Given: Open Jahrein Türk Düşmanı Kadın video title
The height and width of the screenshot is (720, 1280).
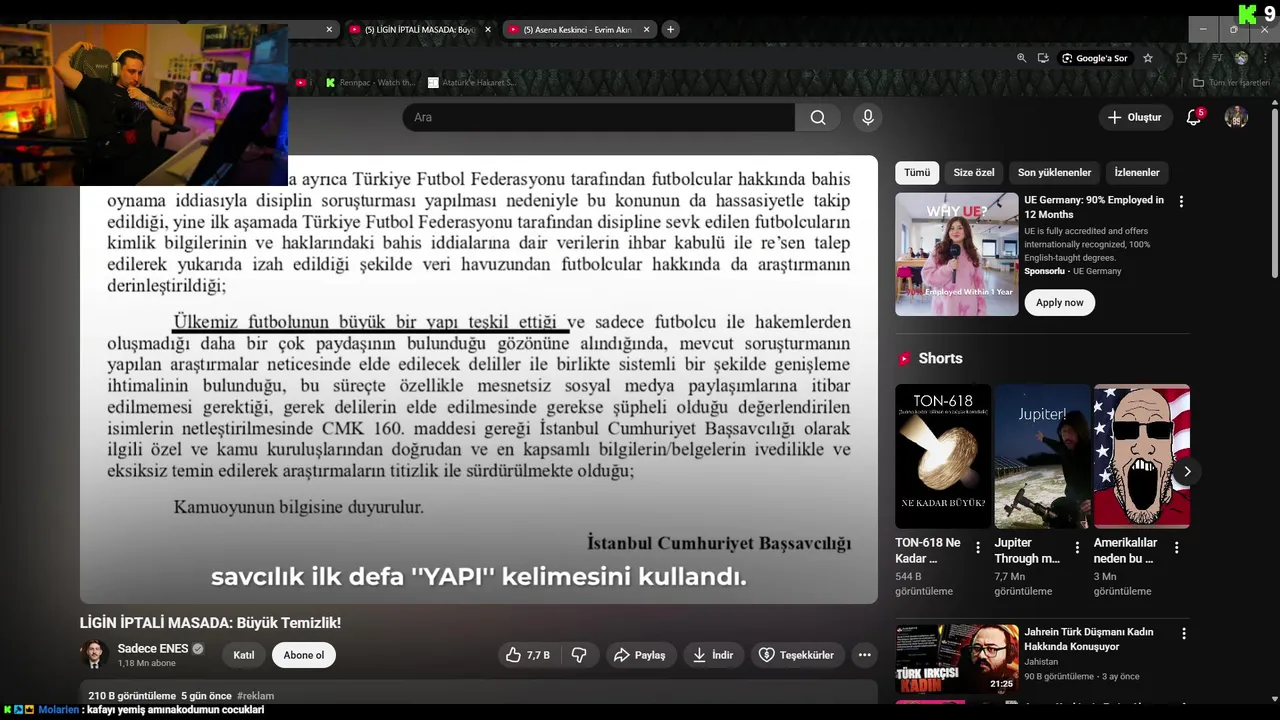Looking at the screenshot, I should (1088, 639).
